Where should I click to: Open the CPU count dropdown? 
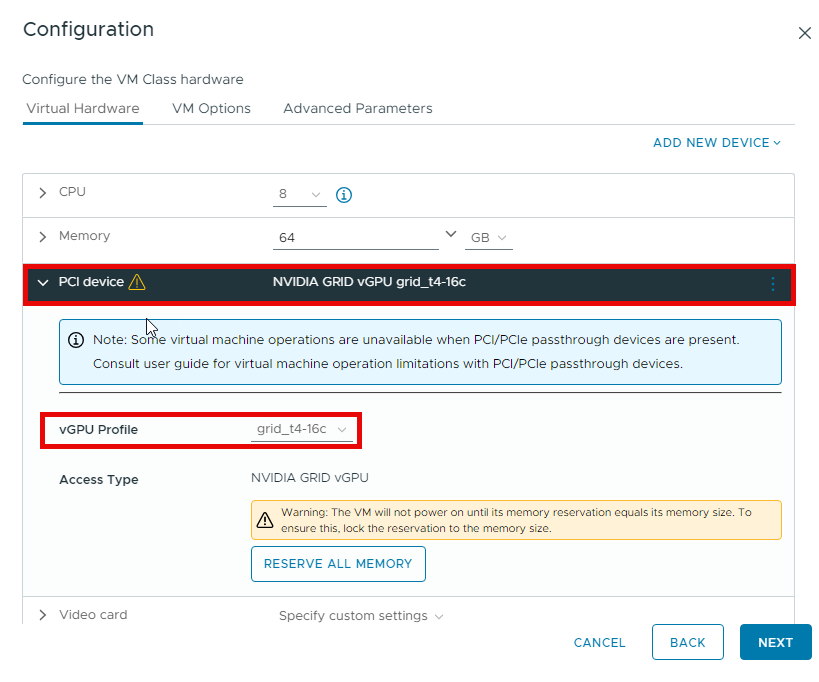(299, 194)
